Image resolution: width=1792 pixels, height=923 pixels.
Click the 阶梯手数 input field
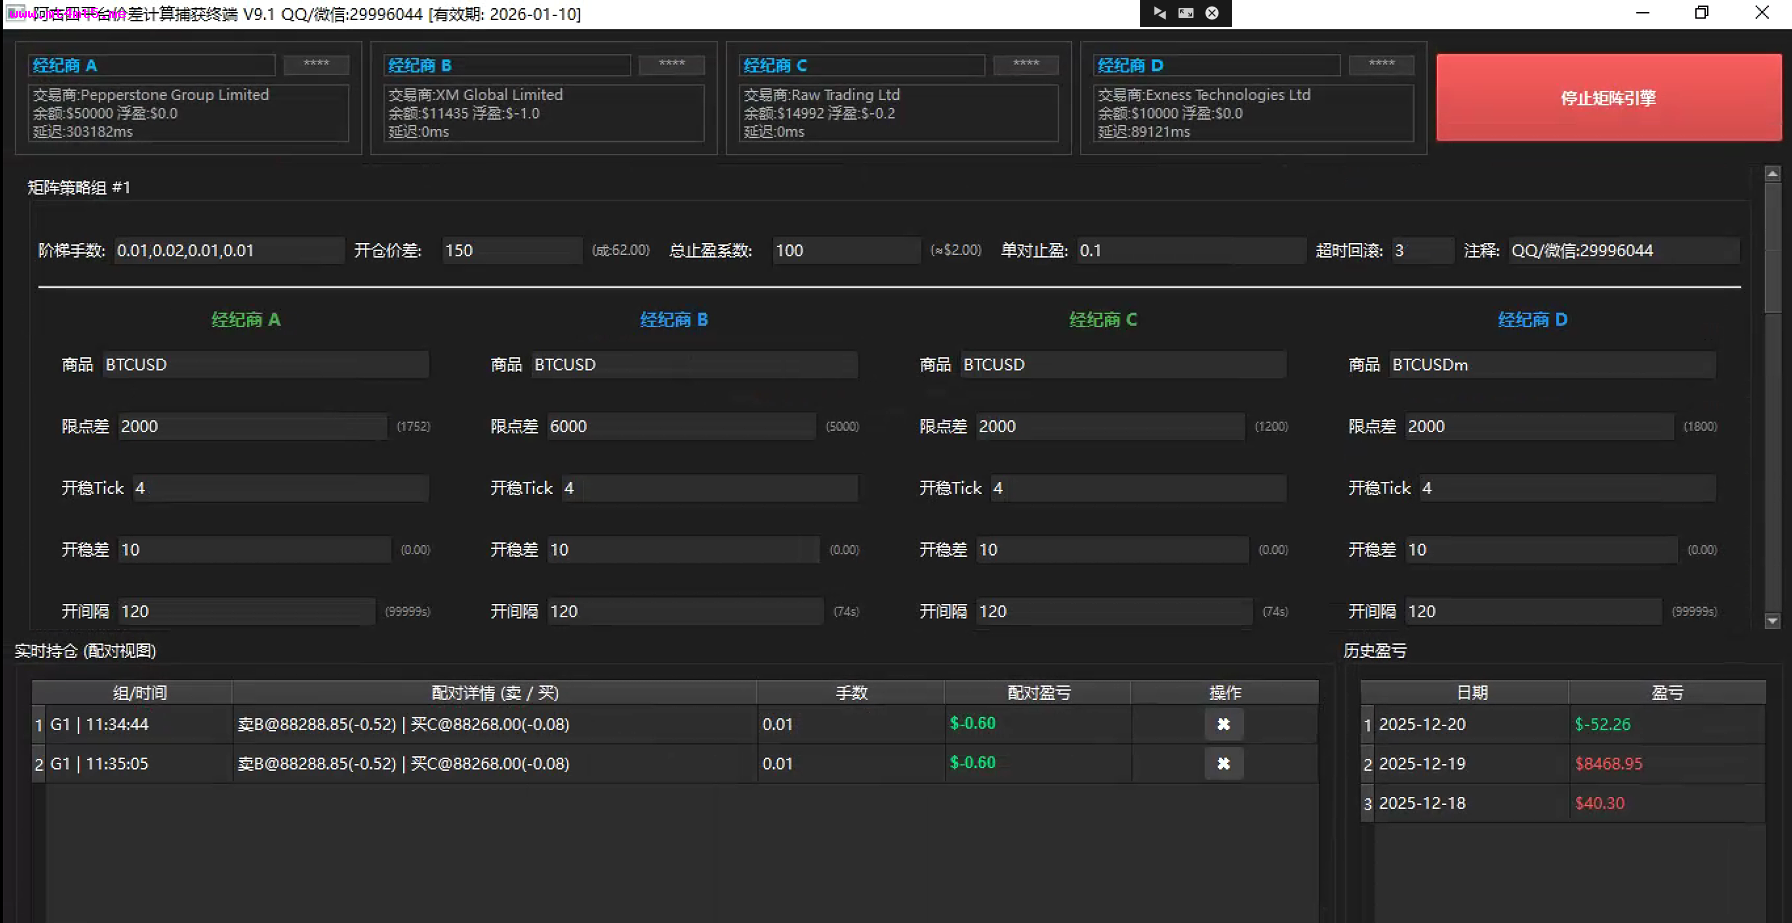coord(228,251)
